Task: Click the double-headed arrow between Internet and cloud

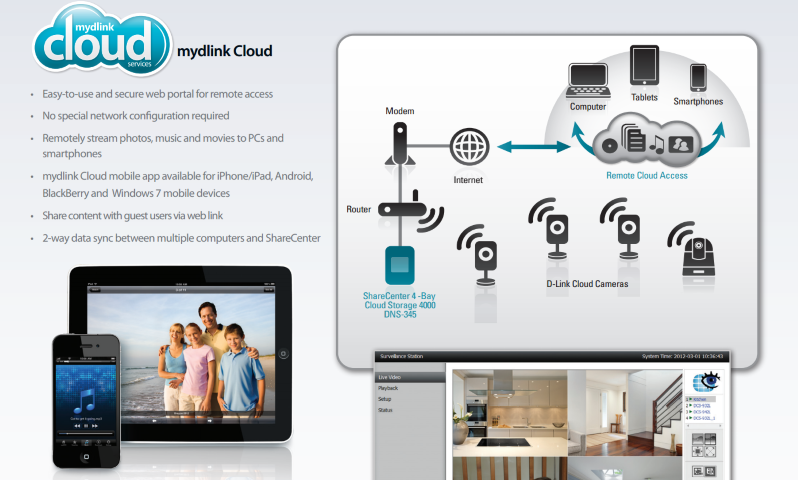Action: [x=533, y=147]
